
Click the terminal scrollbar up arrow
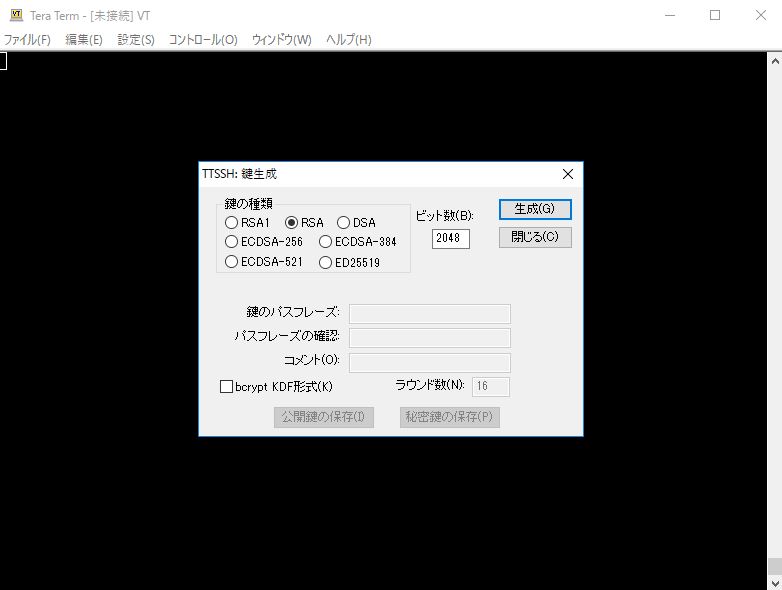pos(775,61)
